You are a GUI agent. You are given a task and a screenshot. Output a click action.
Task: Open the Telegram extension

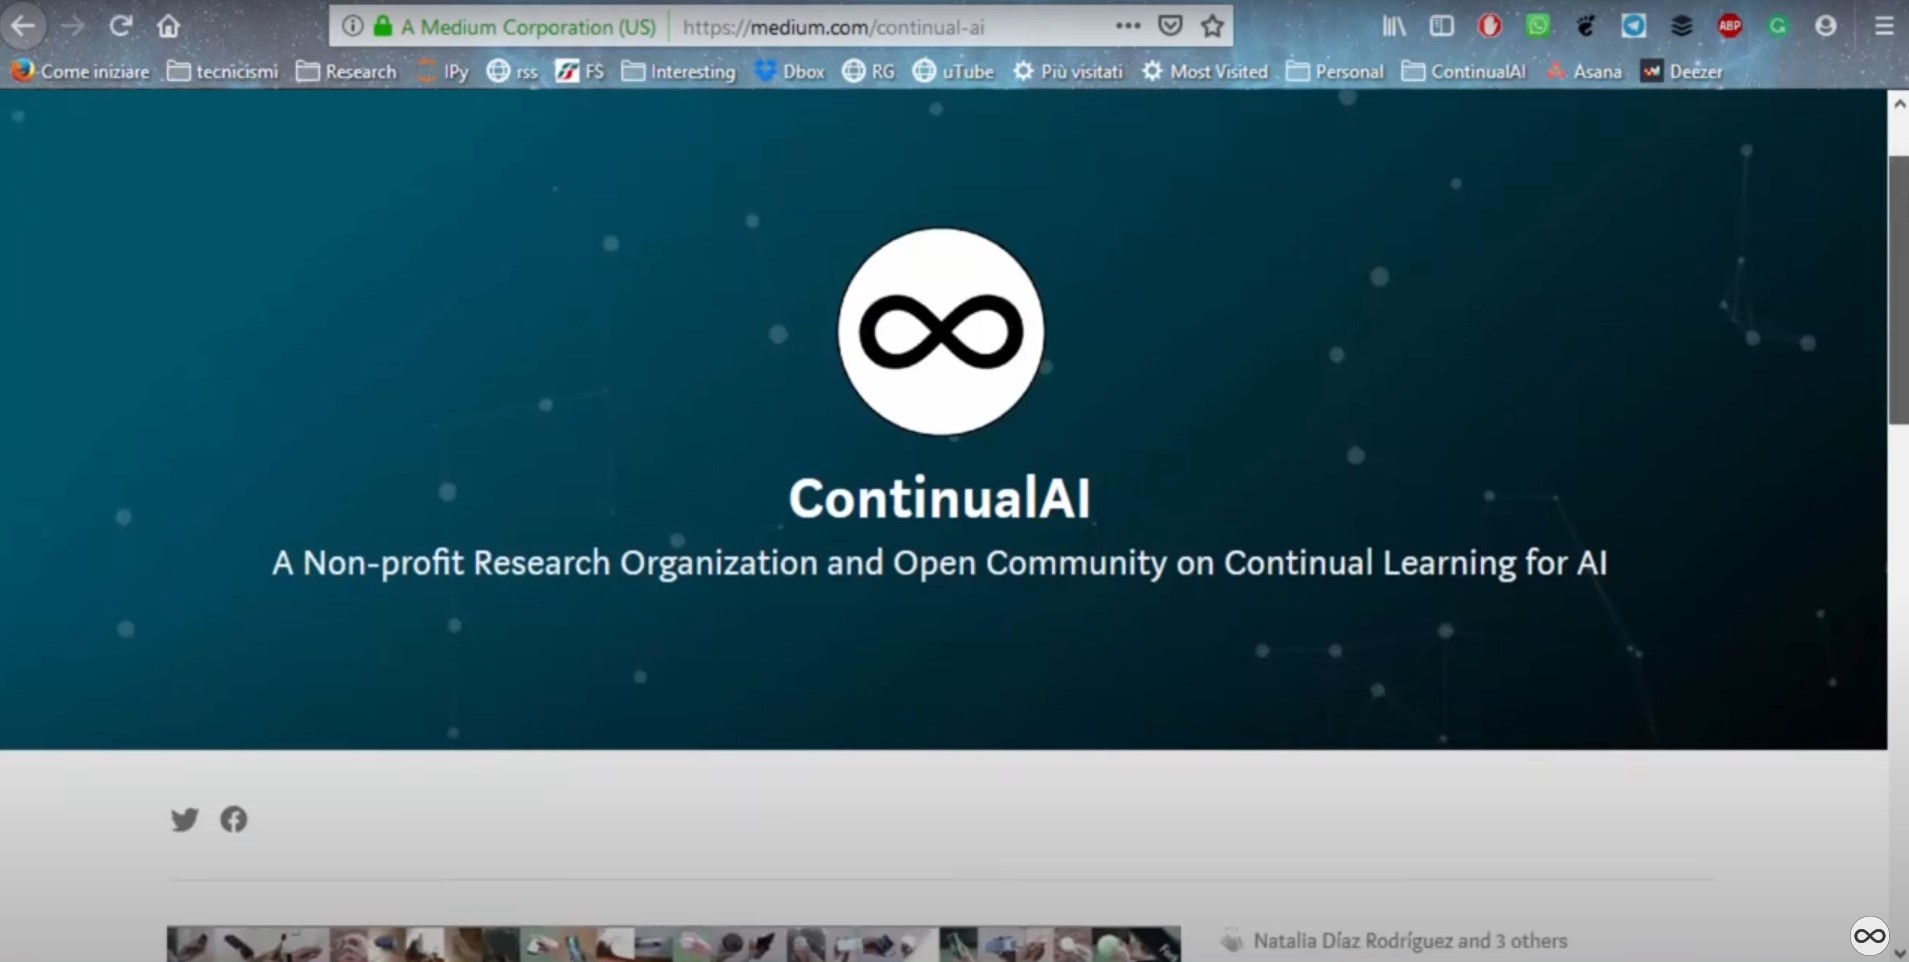[1634, 26]
